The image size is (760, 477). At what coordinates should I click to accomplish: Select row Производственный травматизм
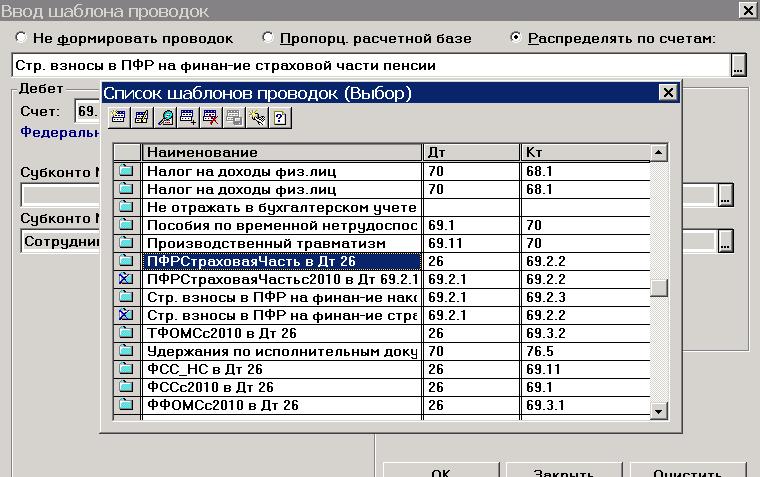click(x=382, y=243)
